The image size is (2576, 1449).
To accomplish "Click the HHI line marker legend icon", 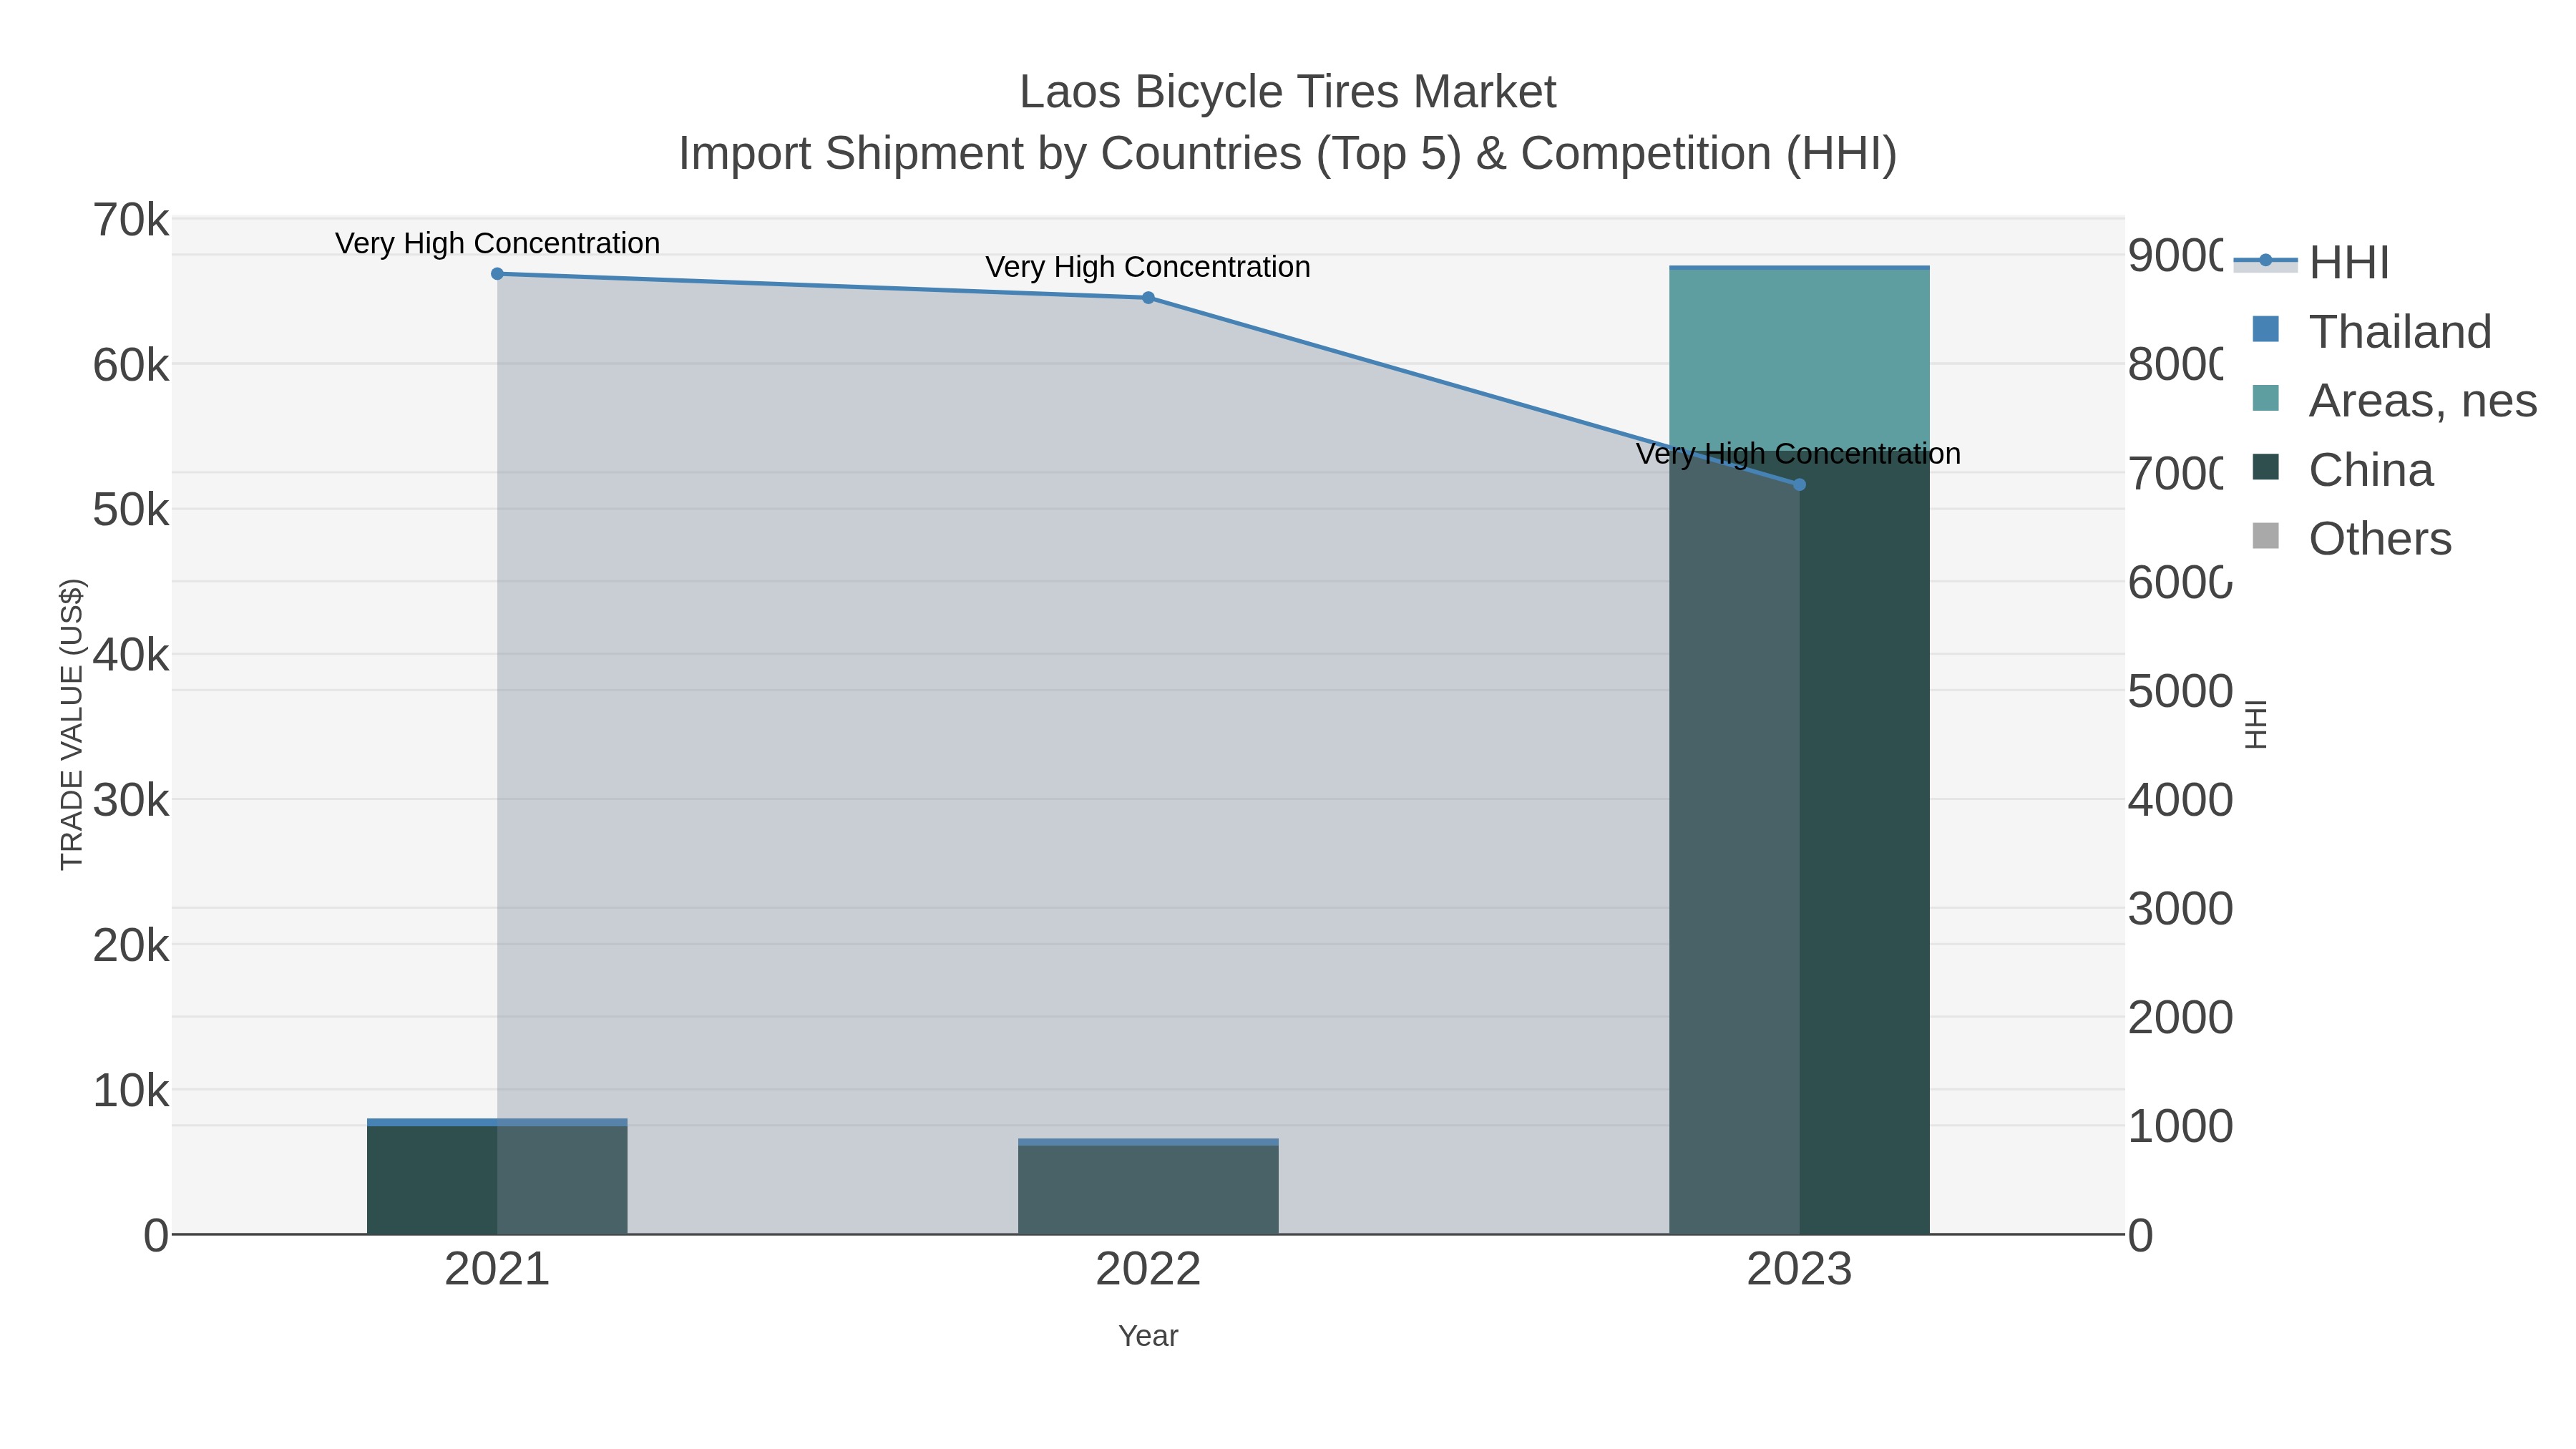I will pos(2265,261).
